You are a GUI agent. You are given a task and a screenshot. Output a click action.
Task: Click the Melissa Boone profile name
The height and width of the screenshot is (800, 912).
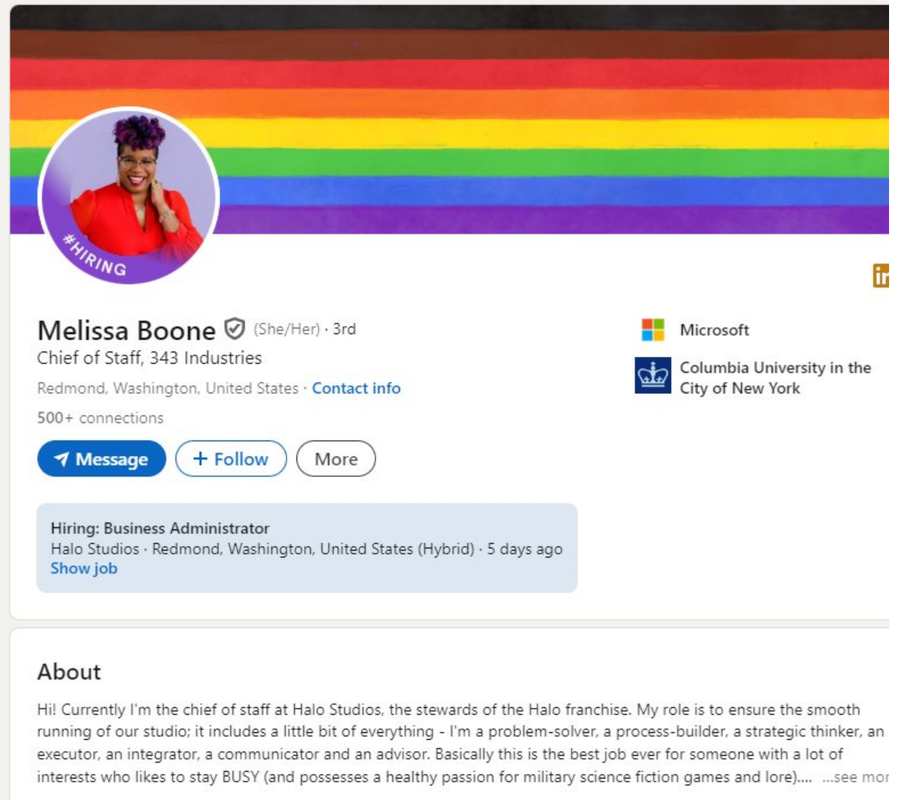click(x=126, y=330)
